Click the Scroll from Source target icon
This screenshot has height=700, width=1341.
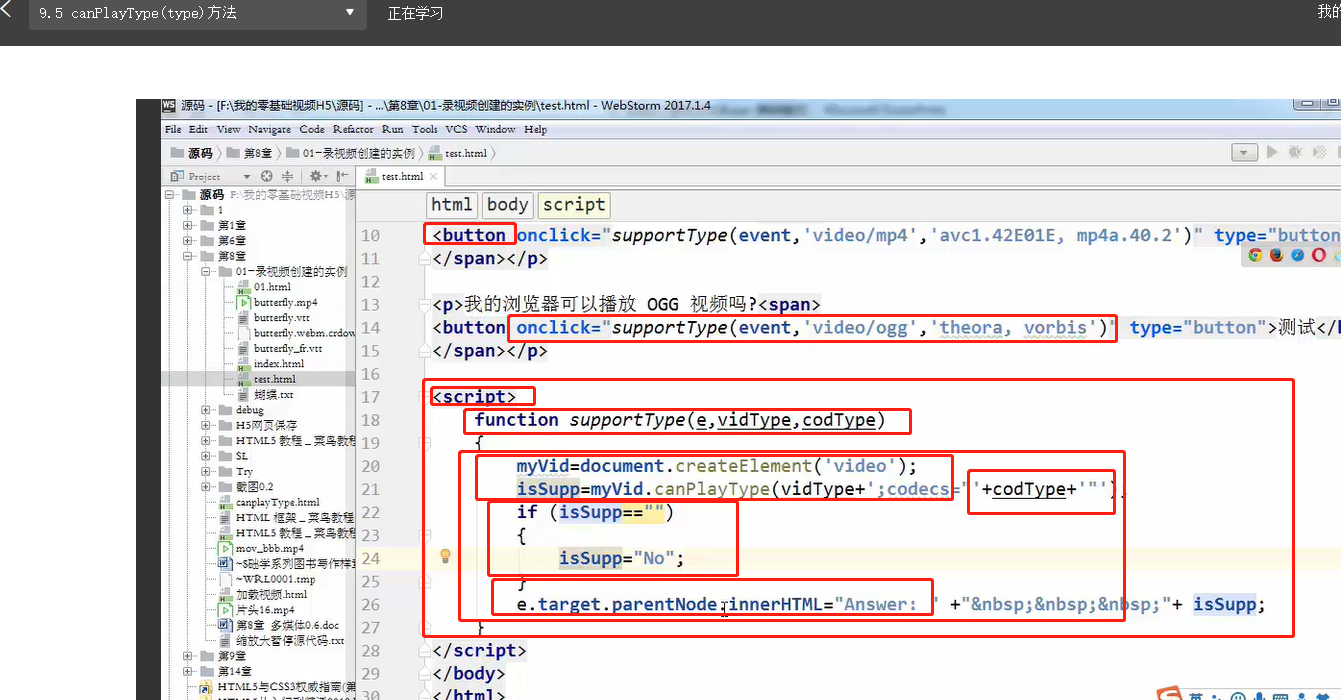pos(267,176)
